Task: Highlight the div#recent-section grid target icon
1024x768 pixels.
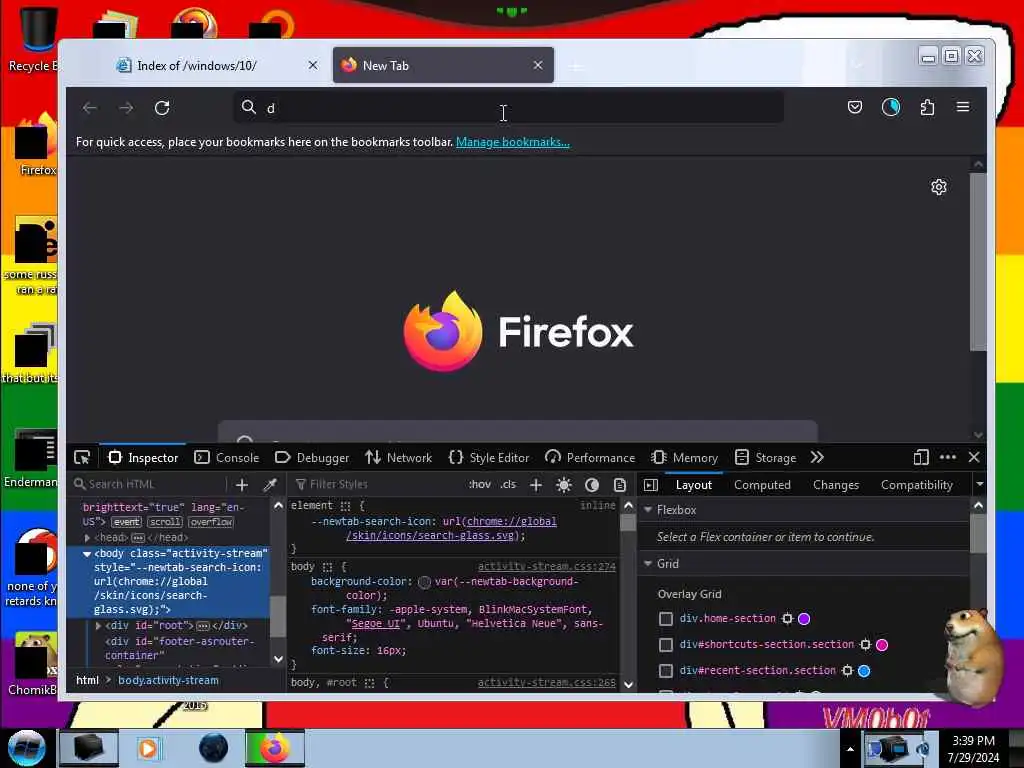Action: point(847,671)
